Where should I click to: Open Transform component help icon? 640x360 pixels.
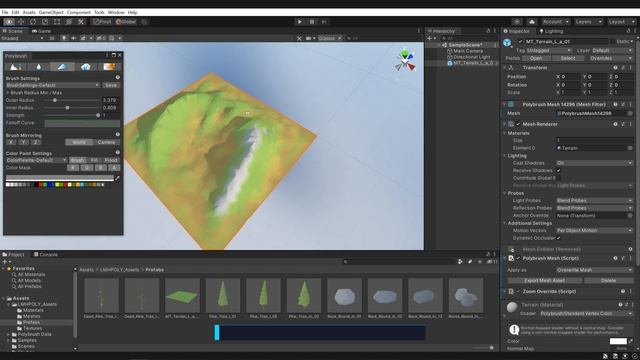[x=615, y=68]
